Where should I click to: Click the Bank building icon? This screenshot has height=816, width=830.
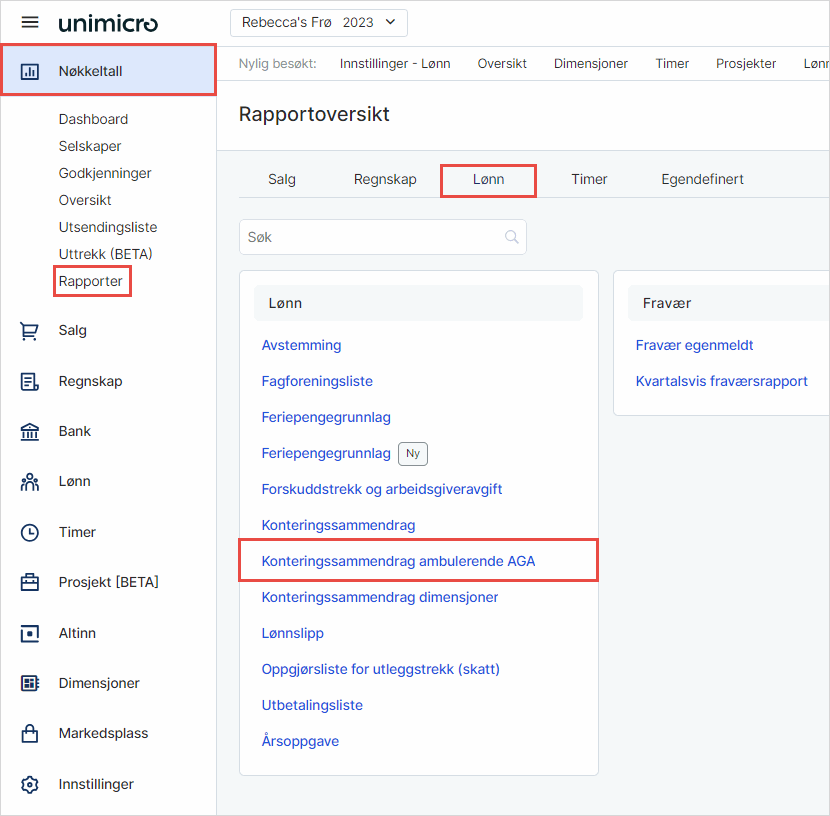click(30, 432)
